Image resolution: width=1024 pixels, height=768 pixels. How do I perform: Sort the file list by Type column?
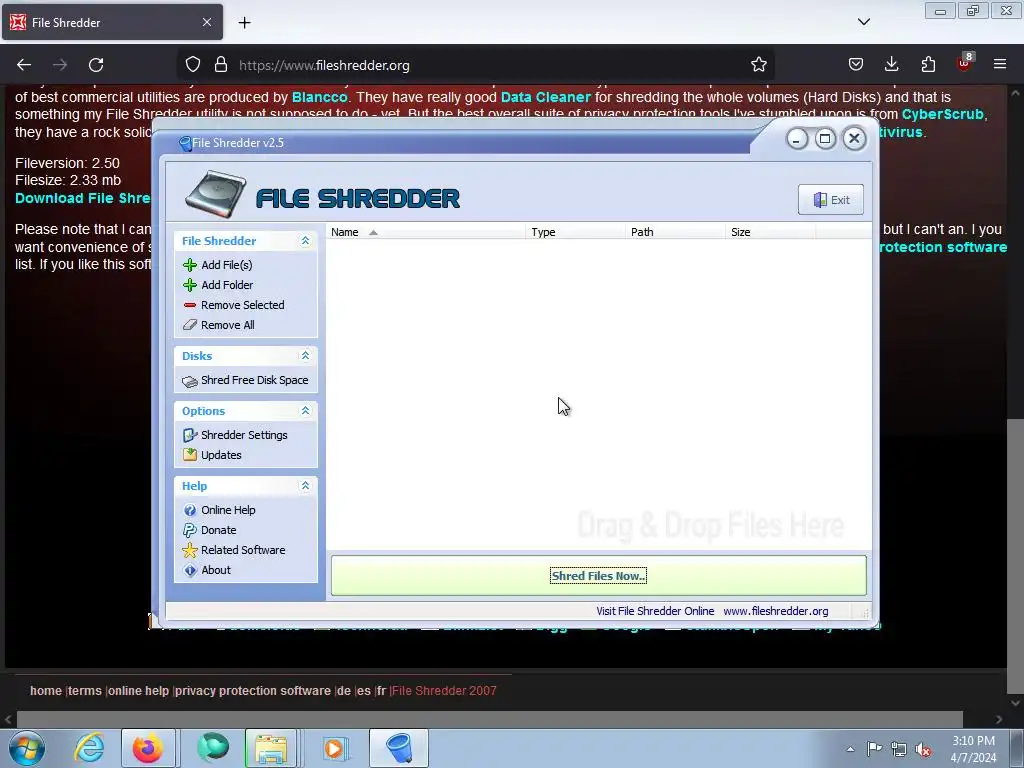tap(575, 232)
